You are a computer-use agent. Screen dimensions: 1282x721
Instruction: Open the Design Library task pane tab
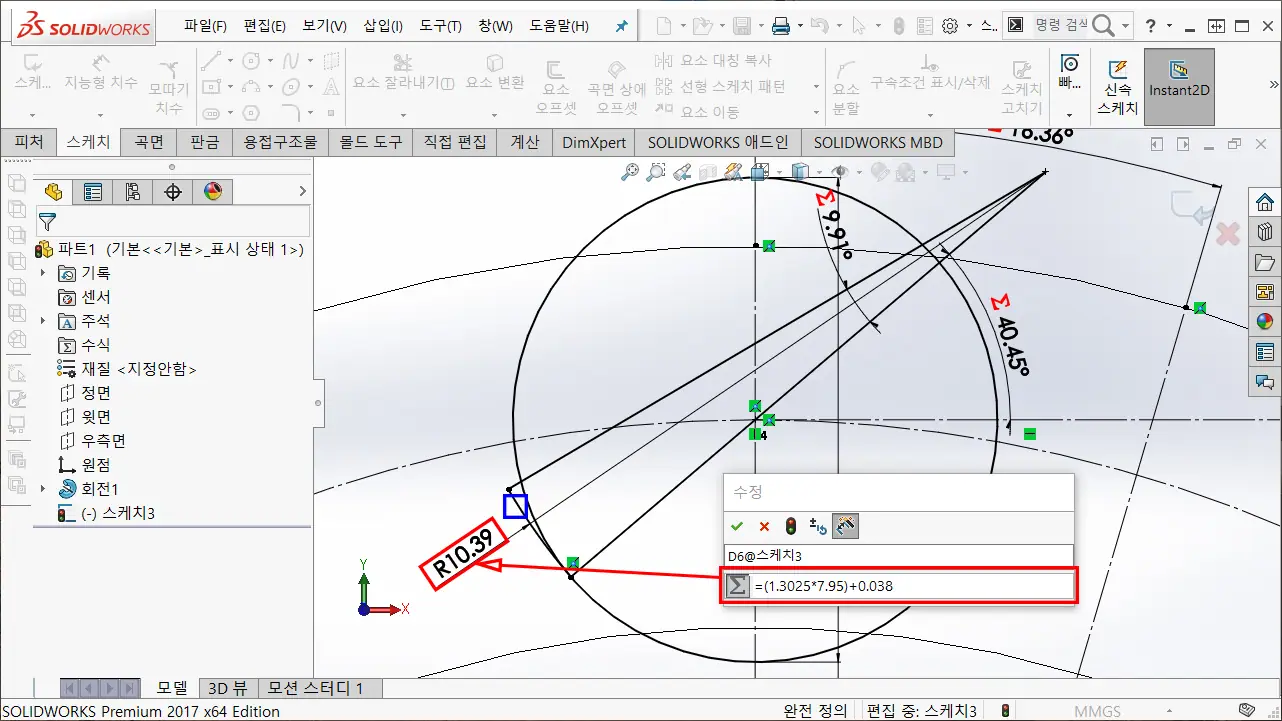coord(1265,232)
